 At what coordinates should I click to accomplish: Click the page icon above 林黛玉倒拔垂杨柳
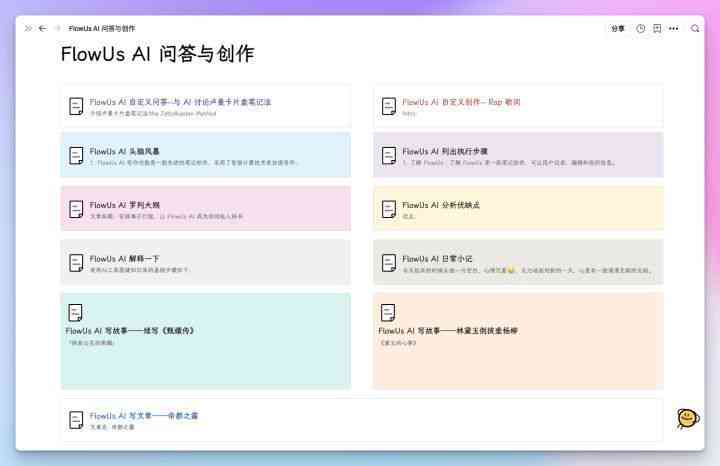[x=388, y=313]
